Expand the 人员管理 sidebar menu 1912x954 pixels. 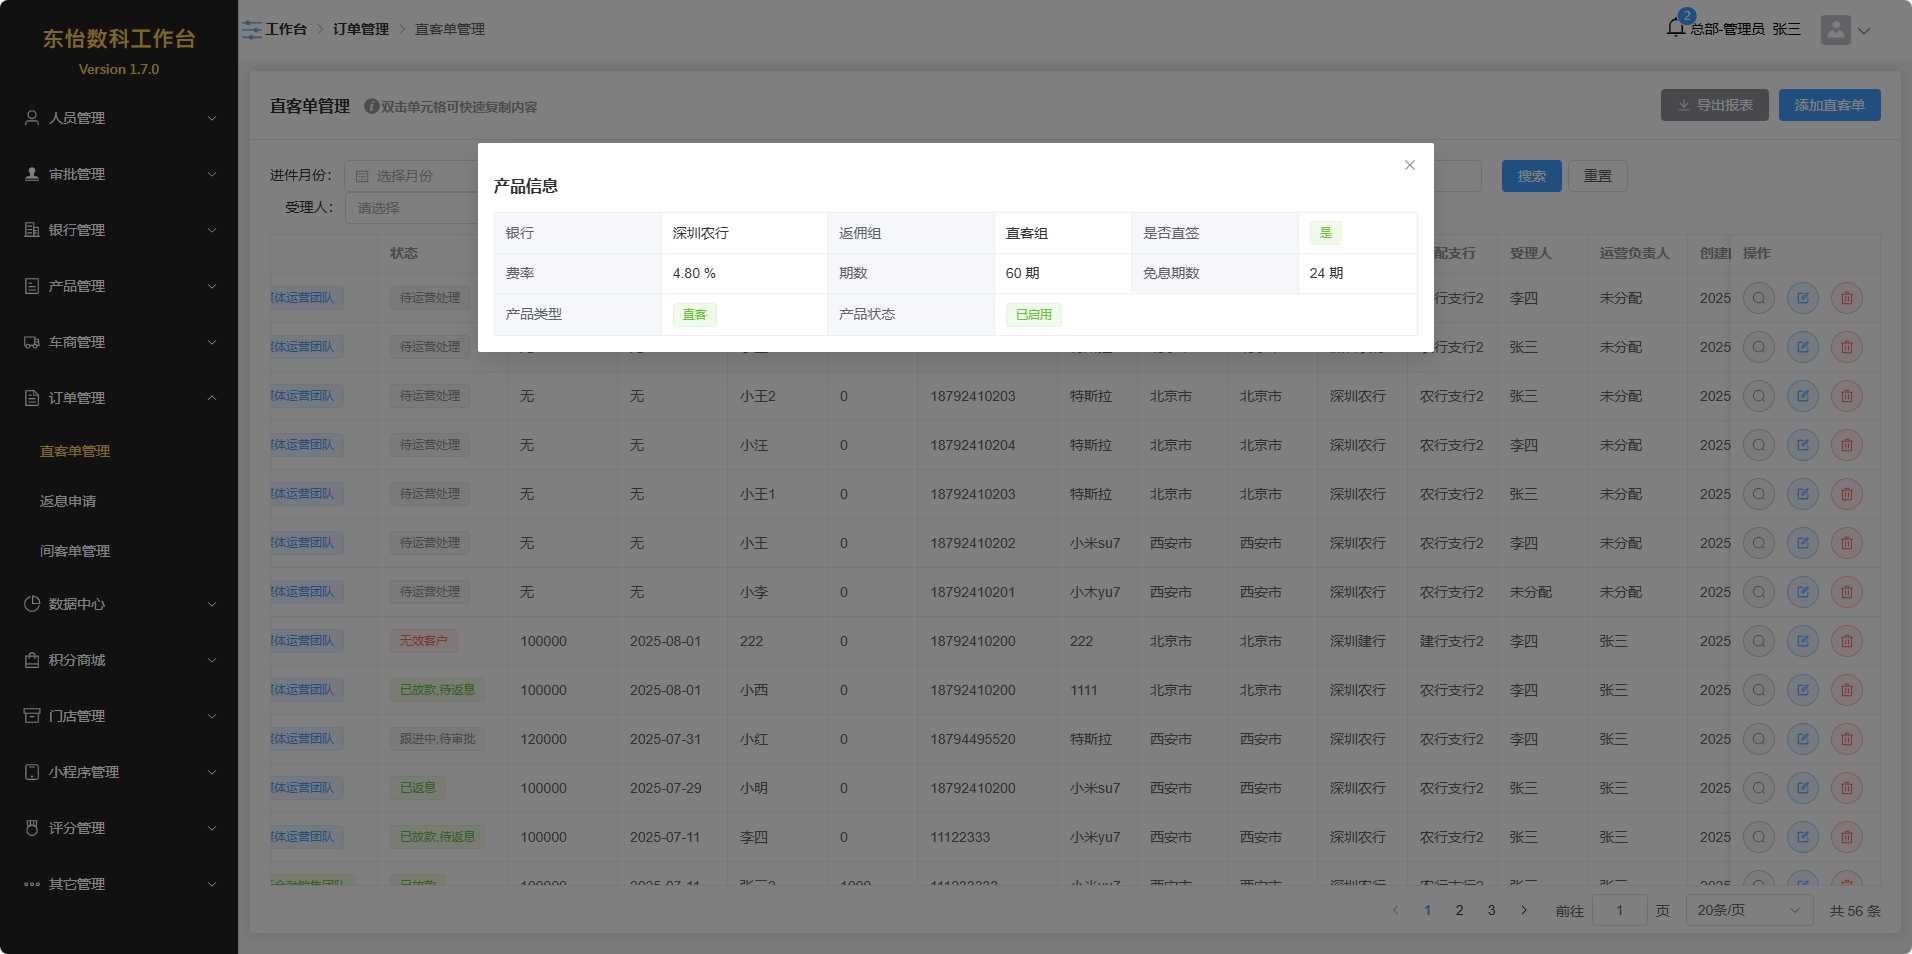(x=119, y=118)
